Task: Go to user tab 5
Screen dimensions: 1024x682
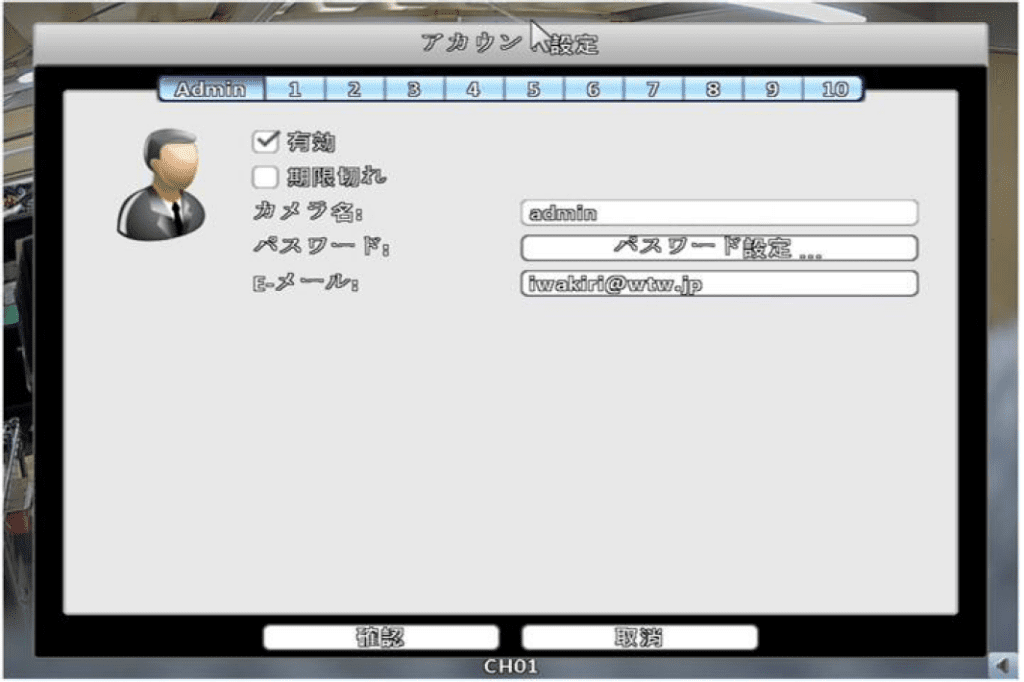Action: coord(533,89)
